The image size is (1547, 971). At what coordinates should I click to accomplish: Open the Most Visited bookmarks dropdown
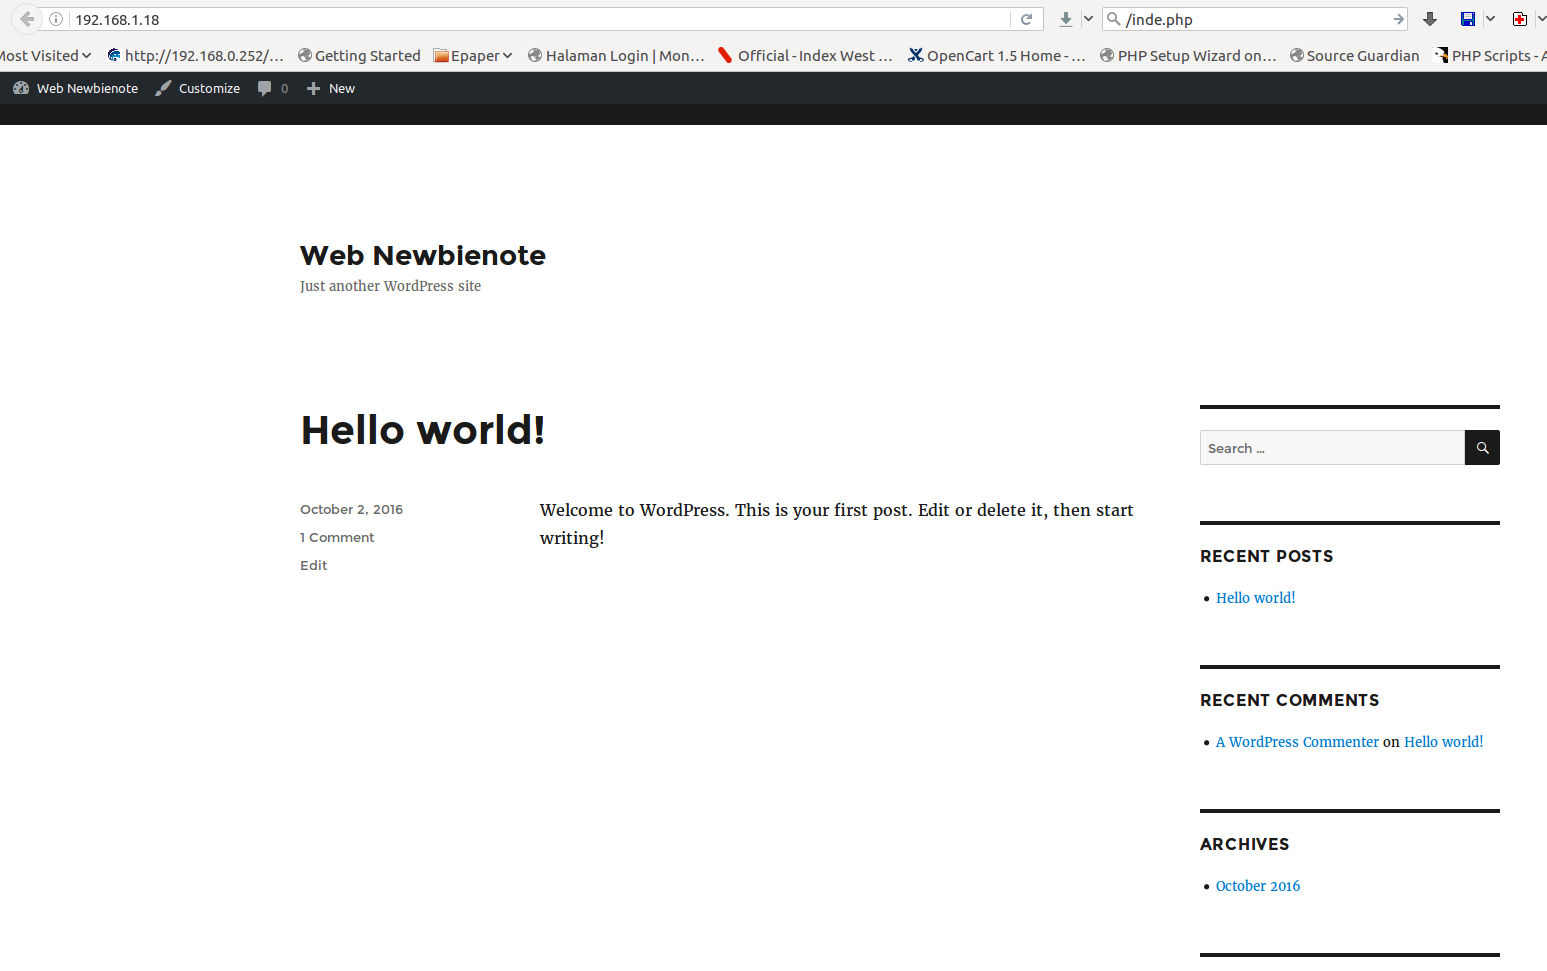pos(45,56)
